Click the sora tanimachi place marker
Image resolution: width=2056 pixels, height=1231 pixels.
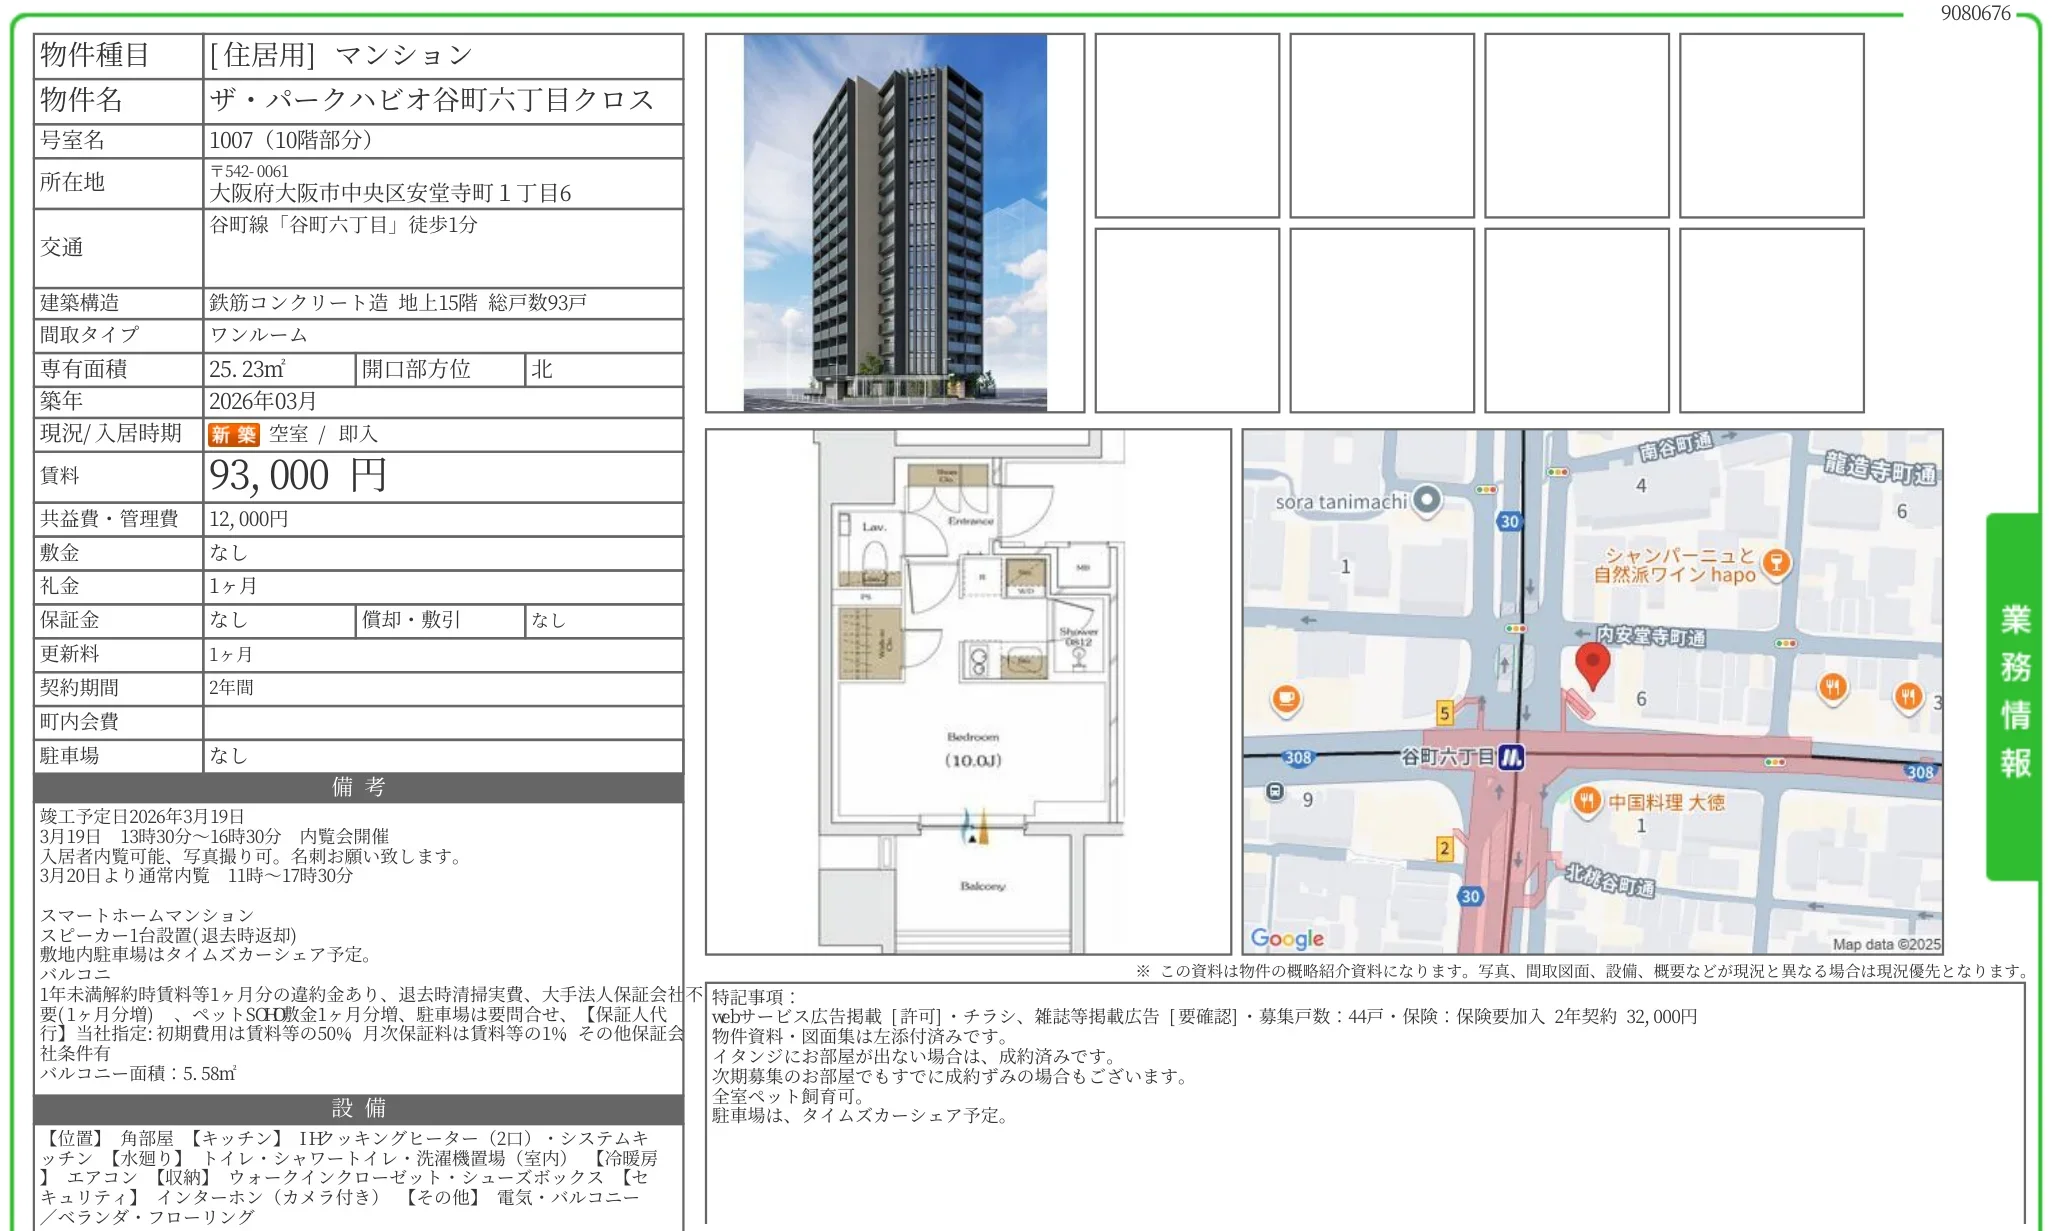pyautogui.click(x=1427, y=499)
